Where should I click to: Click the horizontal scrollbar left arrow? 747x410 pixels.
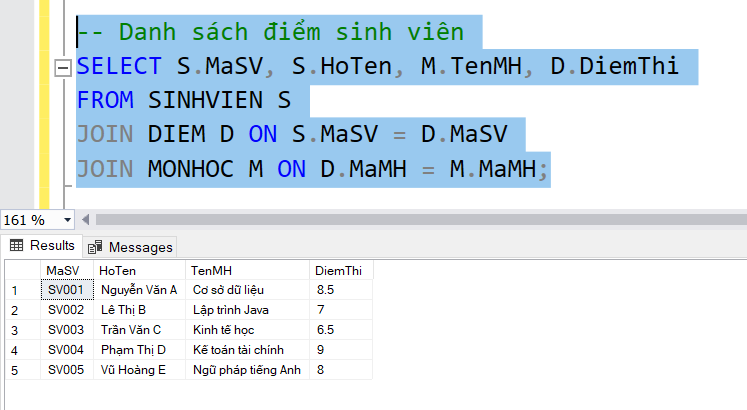[x=86, y=219]
